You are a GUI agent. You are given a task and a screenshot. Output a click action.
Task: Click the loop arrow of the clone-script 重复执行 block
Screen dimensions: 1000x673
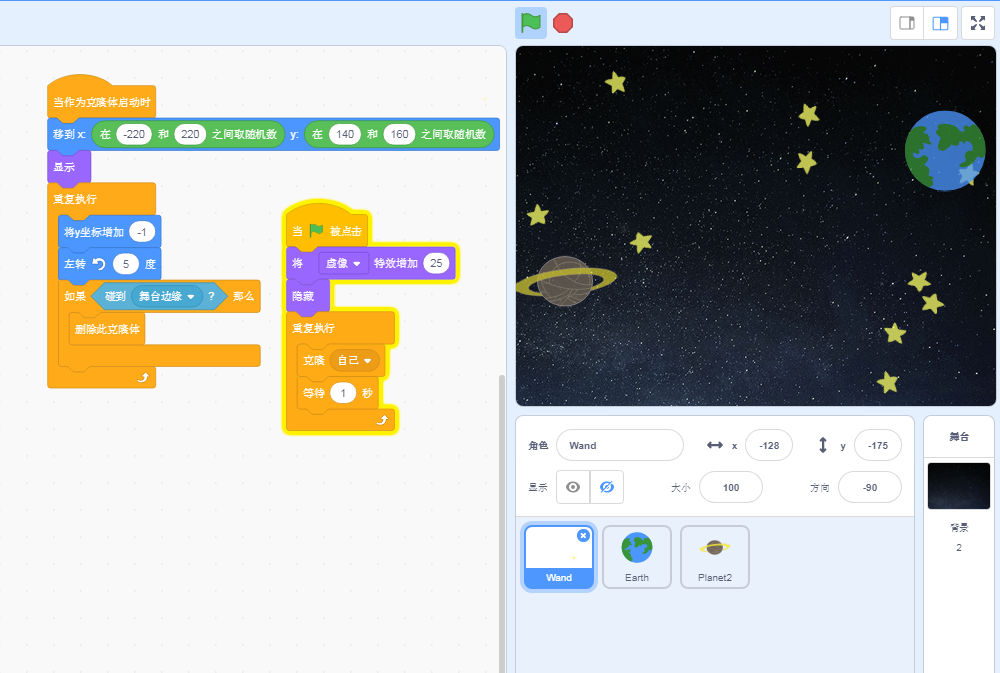(x=382, y=420)
